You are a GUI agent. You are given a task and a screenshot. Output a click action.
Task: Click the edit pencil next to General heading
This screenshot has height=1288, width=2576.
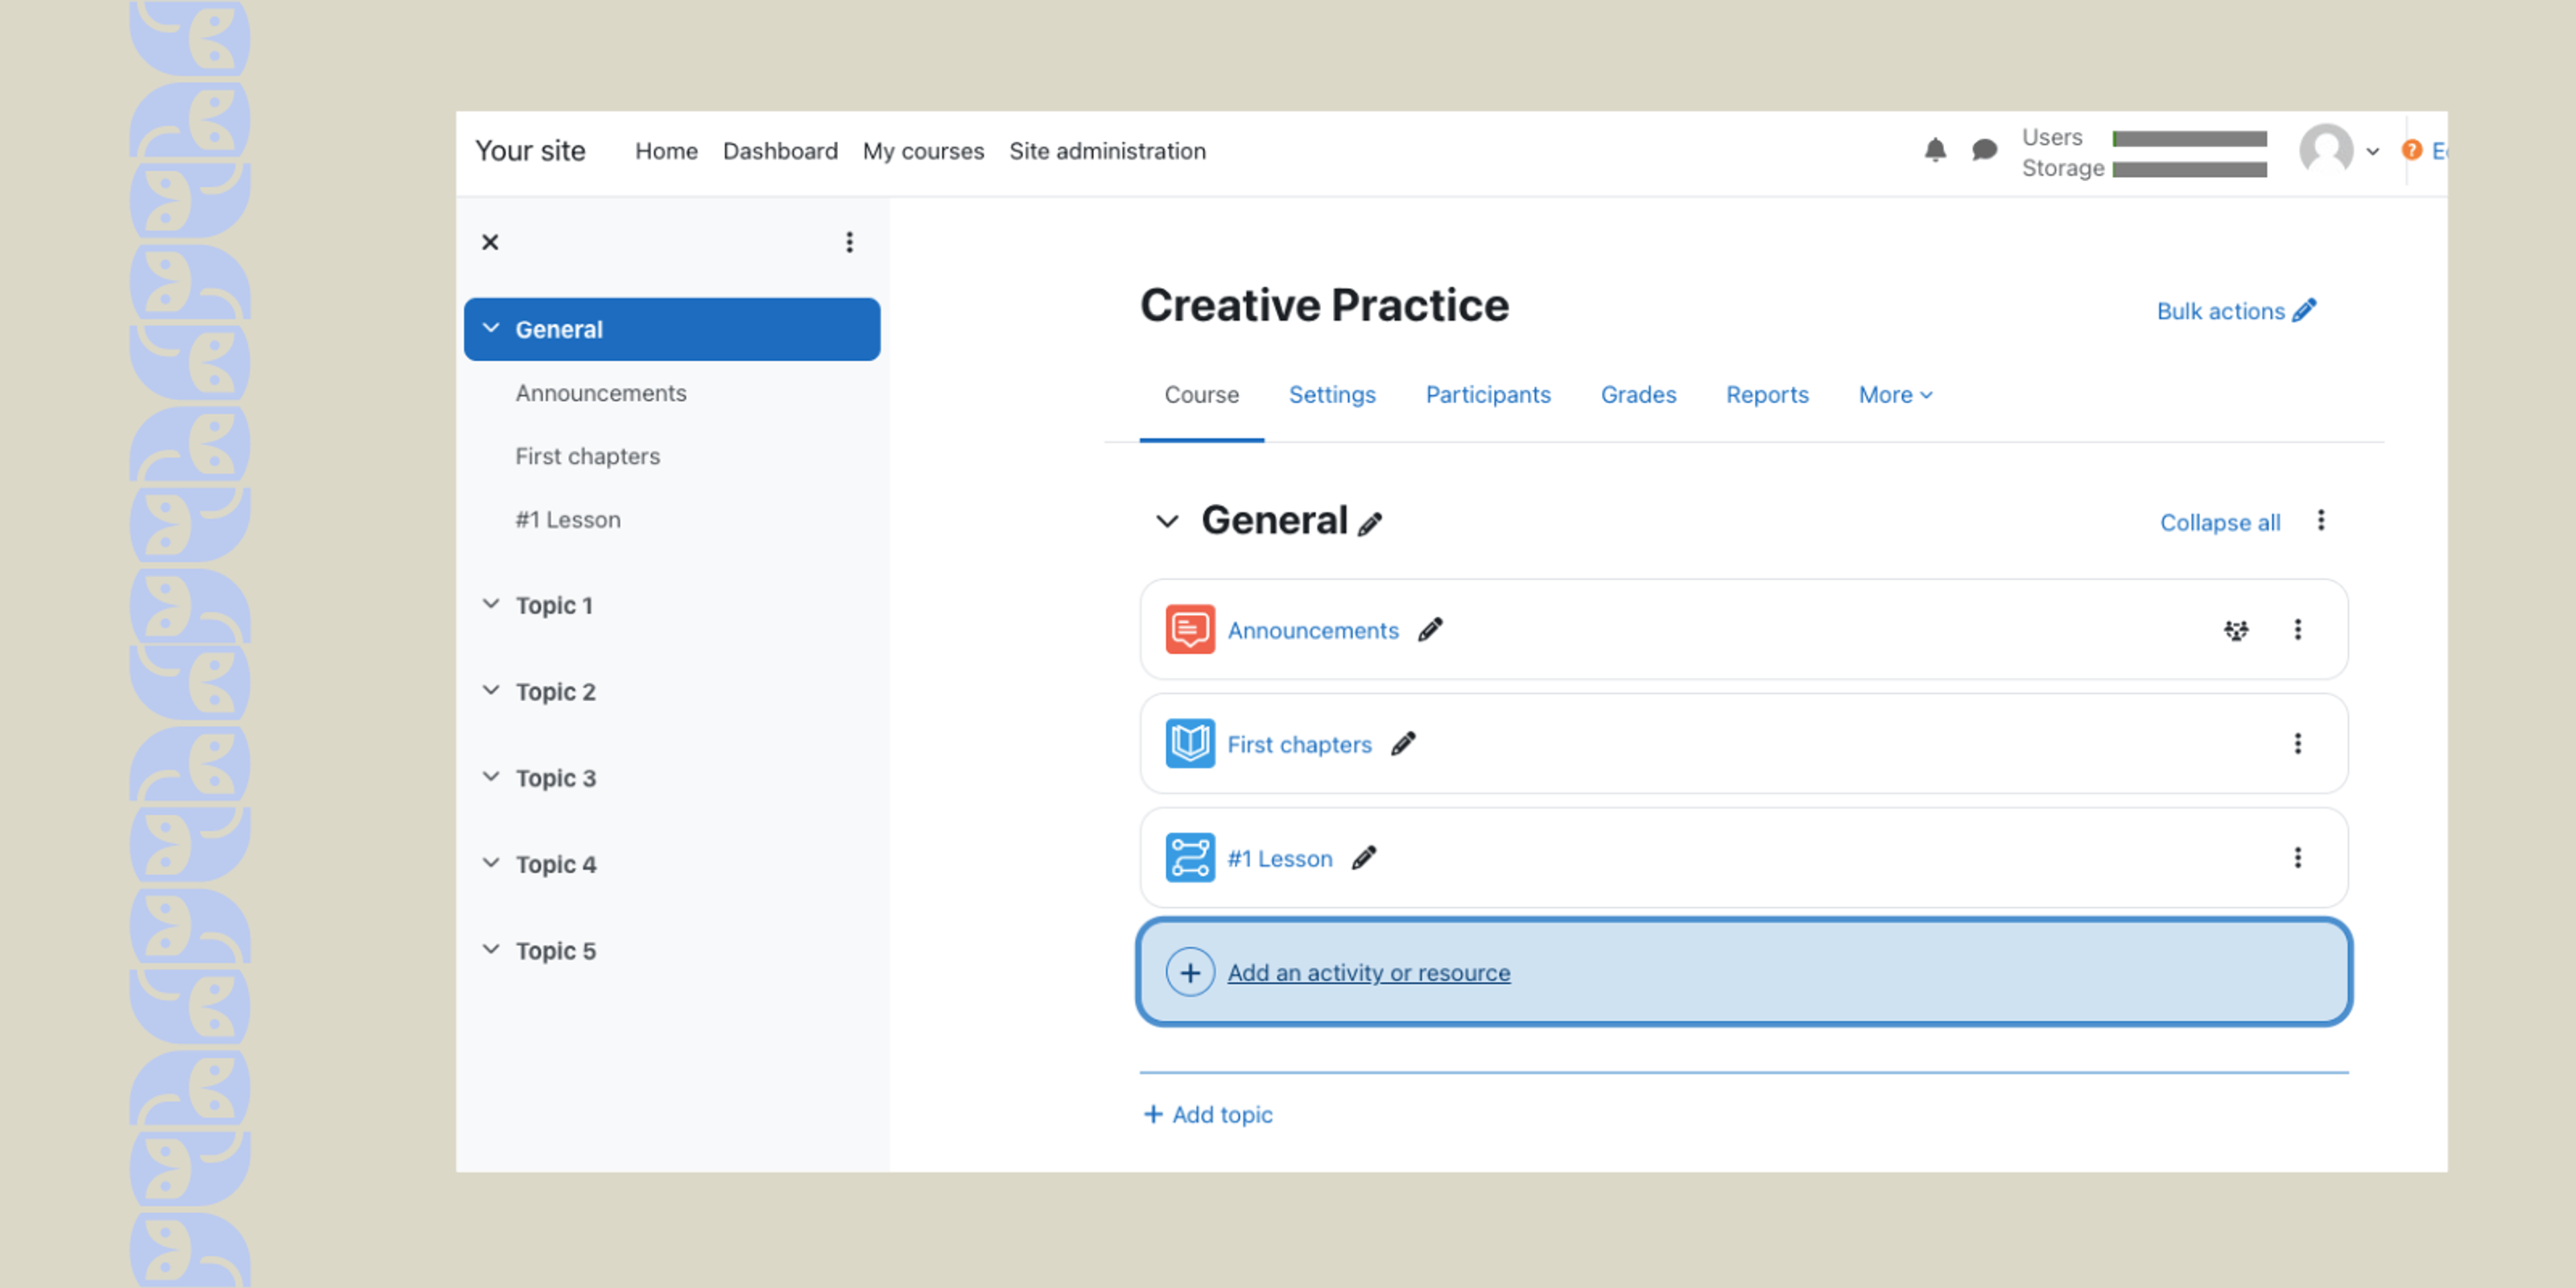pyautogui.click(x=1370, y=524)
